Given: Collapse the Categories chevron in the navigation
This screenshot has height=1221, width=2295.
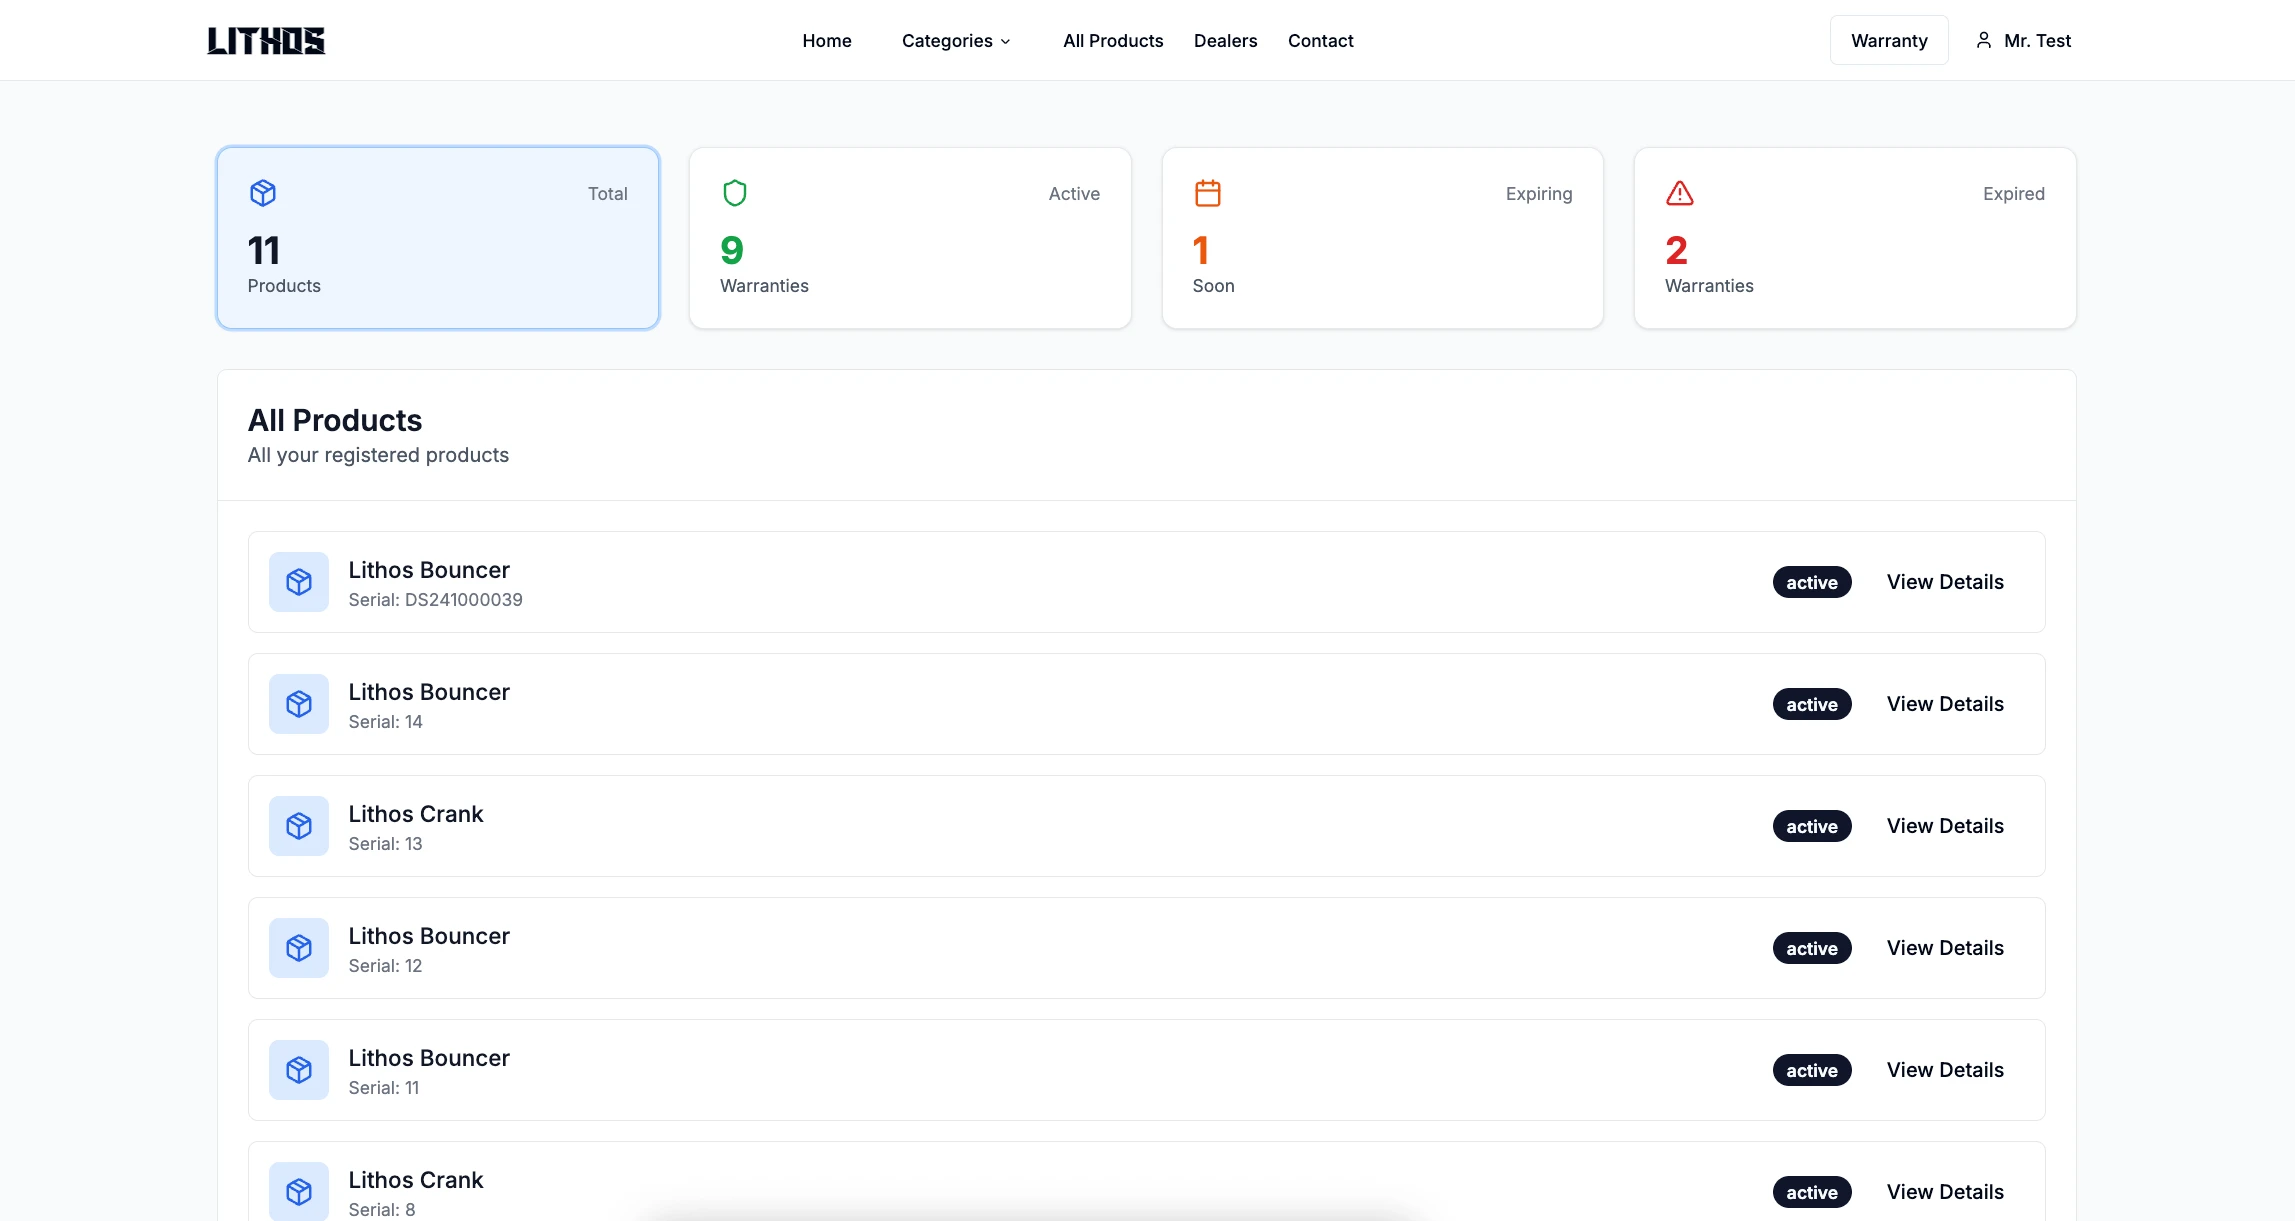Looking at the screenshot, I should (x=1006, y=42).
